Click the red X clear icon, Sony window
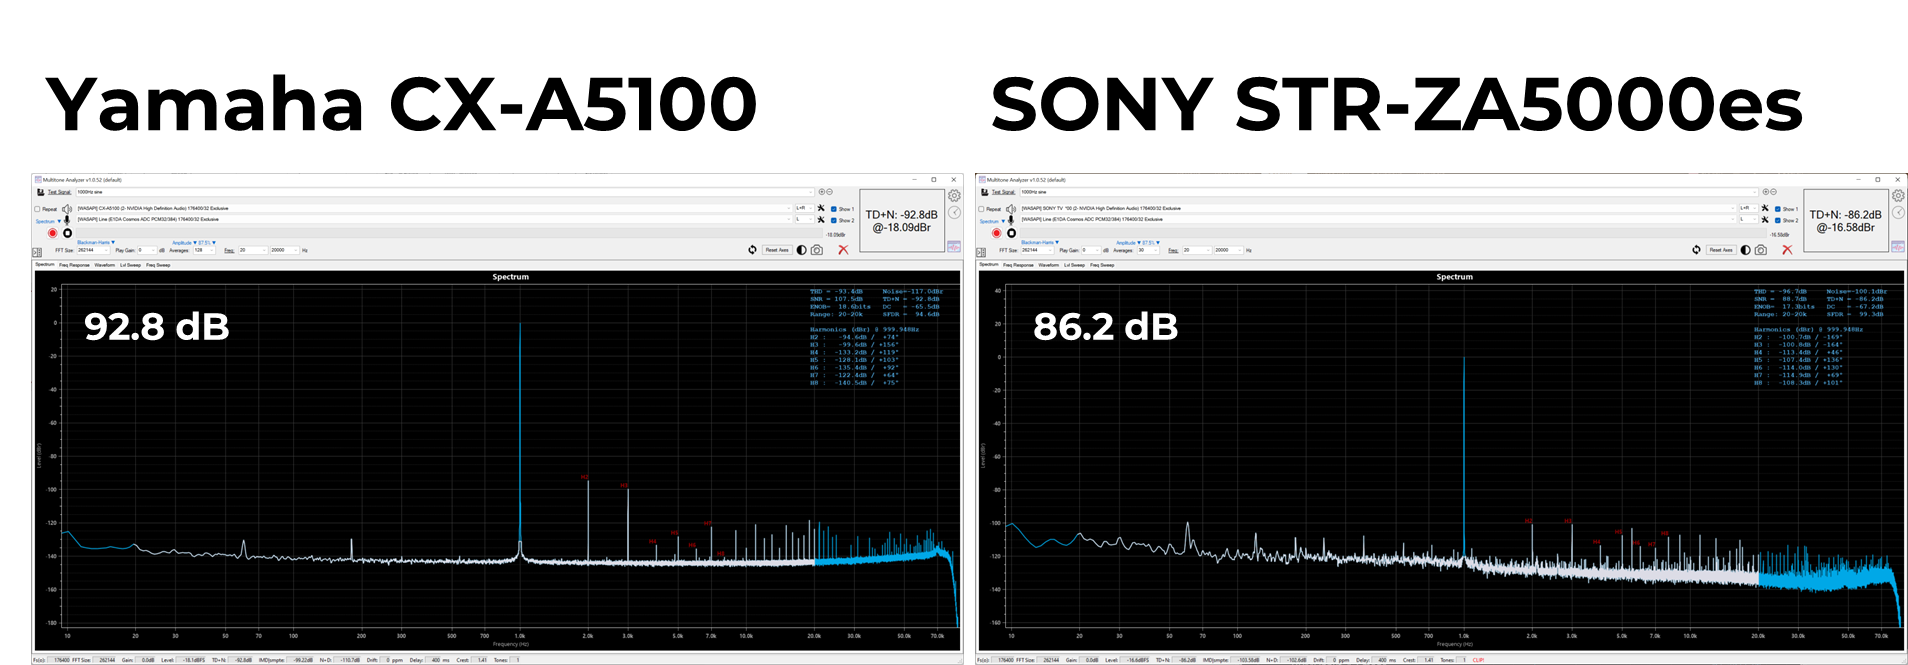Viewport: 1908px width, 665px height. (x=1787, y=250)
